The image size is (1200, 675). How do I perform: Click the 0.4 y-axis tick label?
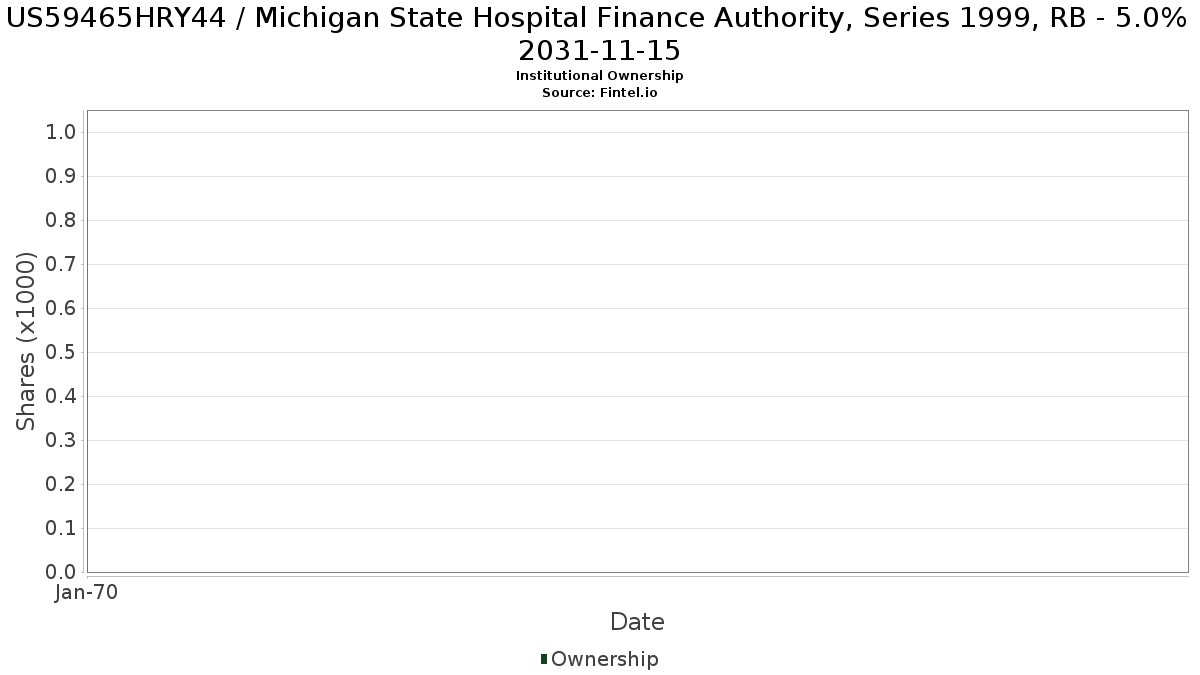coord(61,397)
